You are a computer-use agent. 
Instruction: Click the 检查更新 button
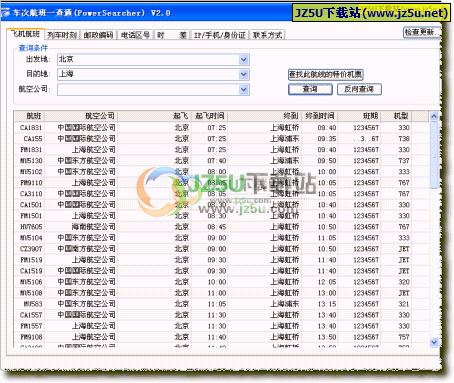tap(422, 32)
